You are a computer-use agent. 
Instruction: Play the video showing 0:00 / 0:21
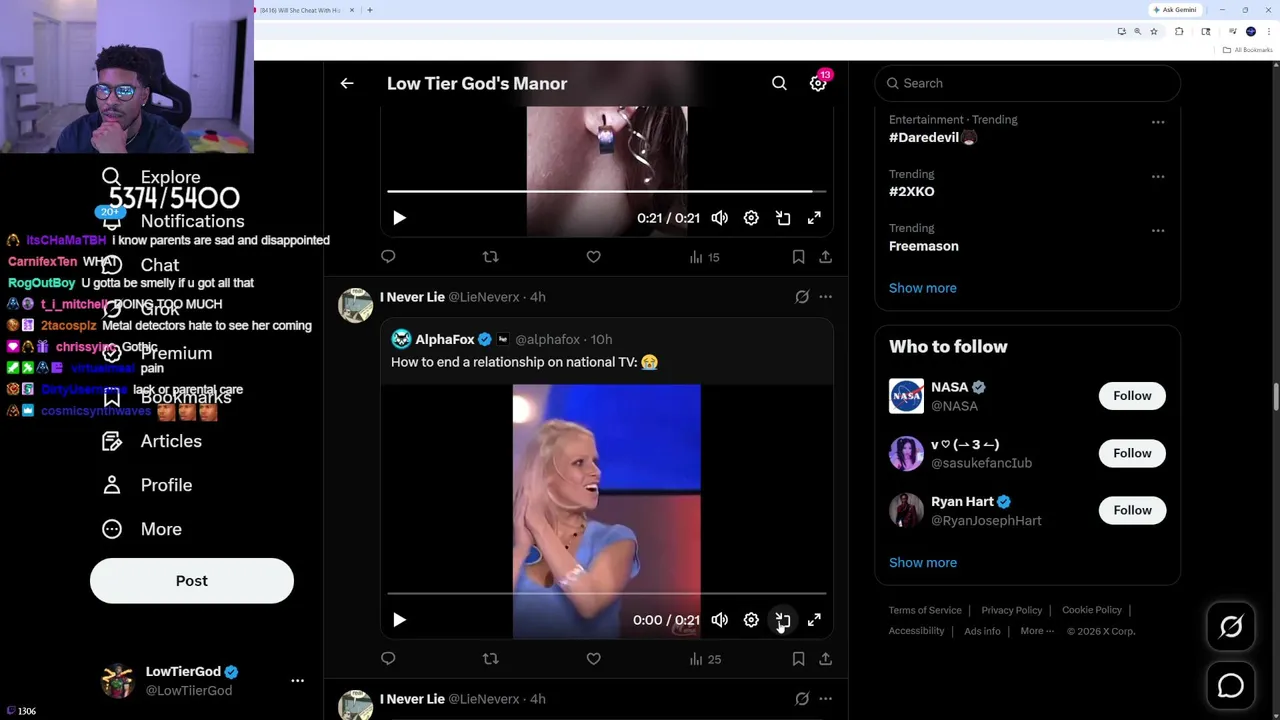(399, 620)
